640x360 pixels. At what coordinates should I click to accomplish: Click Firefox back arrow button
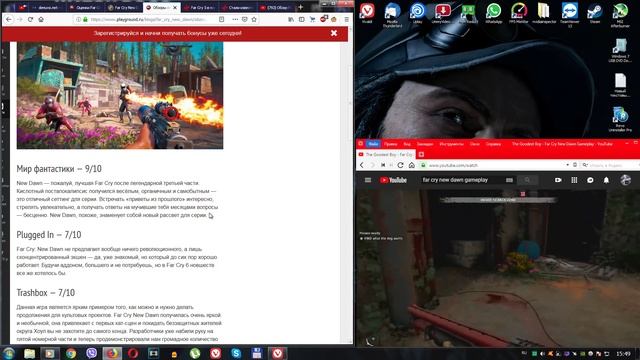[x=9, y=19]
